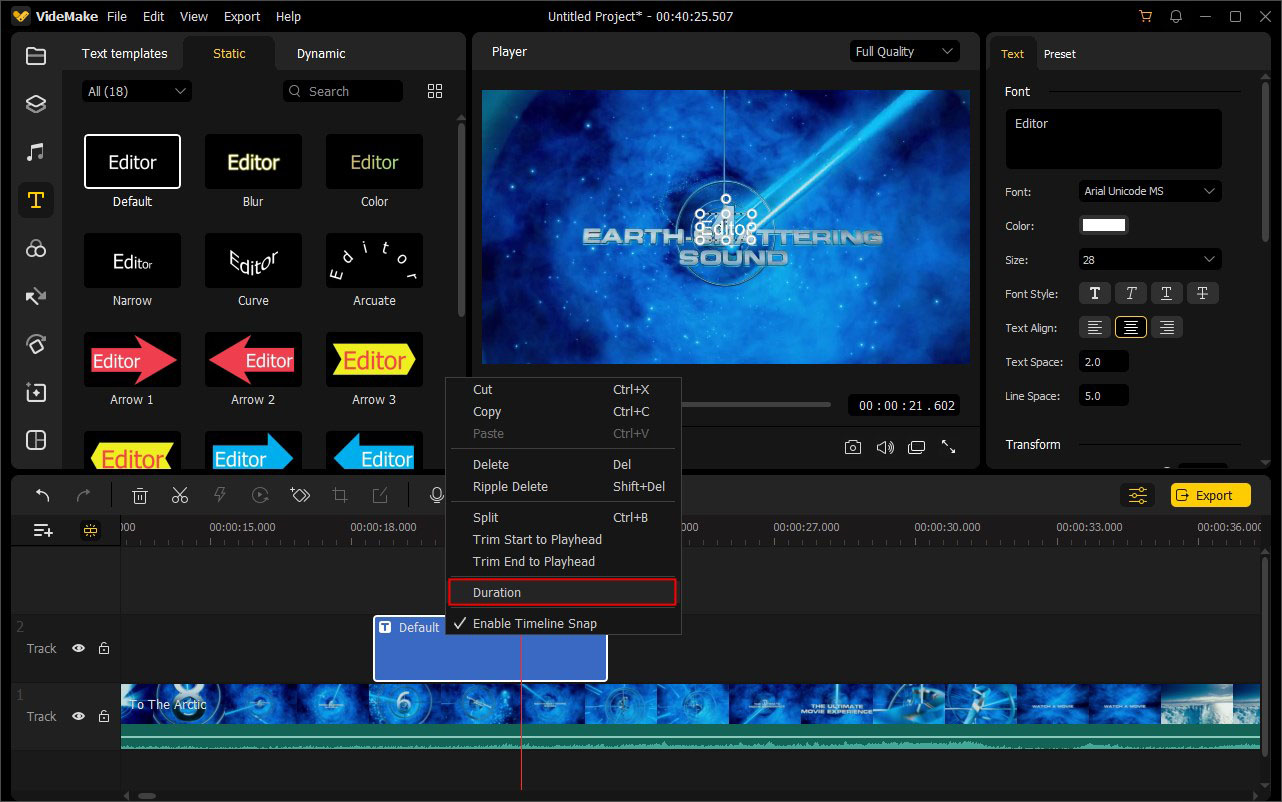This screenshot has height=802, width=1282.
Task: Enter fullscreen player with the expand icon
Action: point(948,447)
